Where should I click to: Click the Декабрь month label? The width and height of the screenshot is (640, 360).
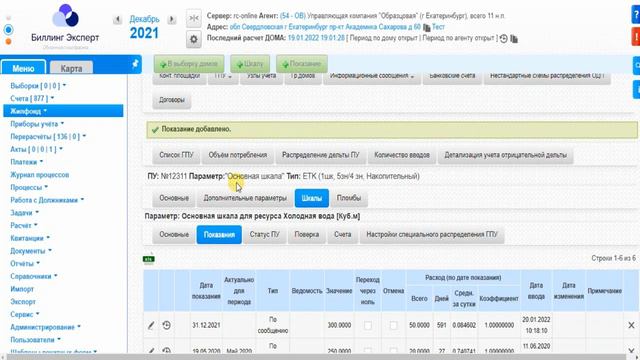[x=144, y=19]
